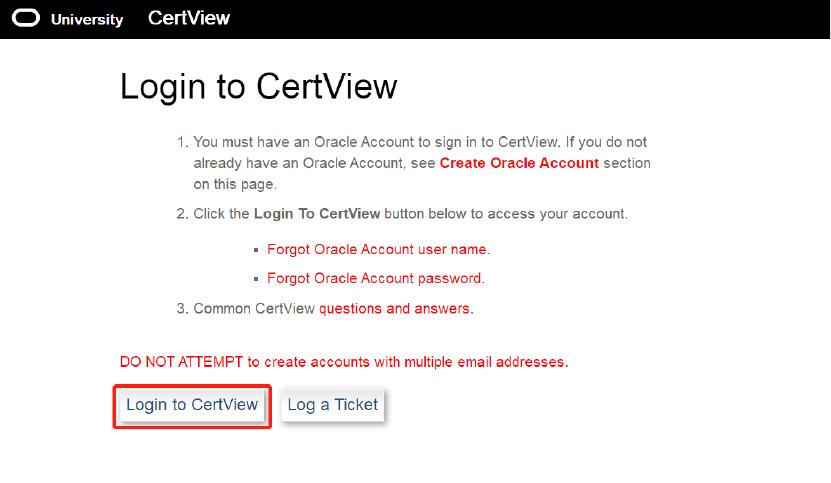The width and height of the screenshot is (831, 483).
Task: Open the Create Oracle Account link
Action: [x=519, y=163]
